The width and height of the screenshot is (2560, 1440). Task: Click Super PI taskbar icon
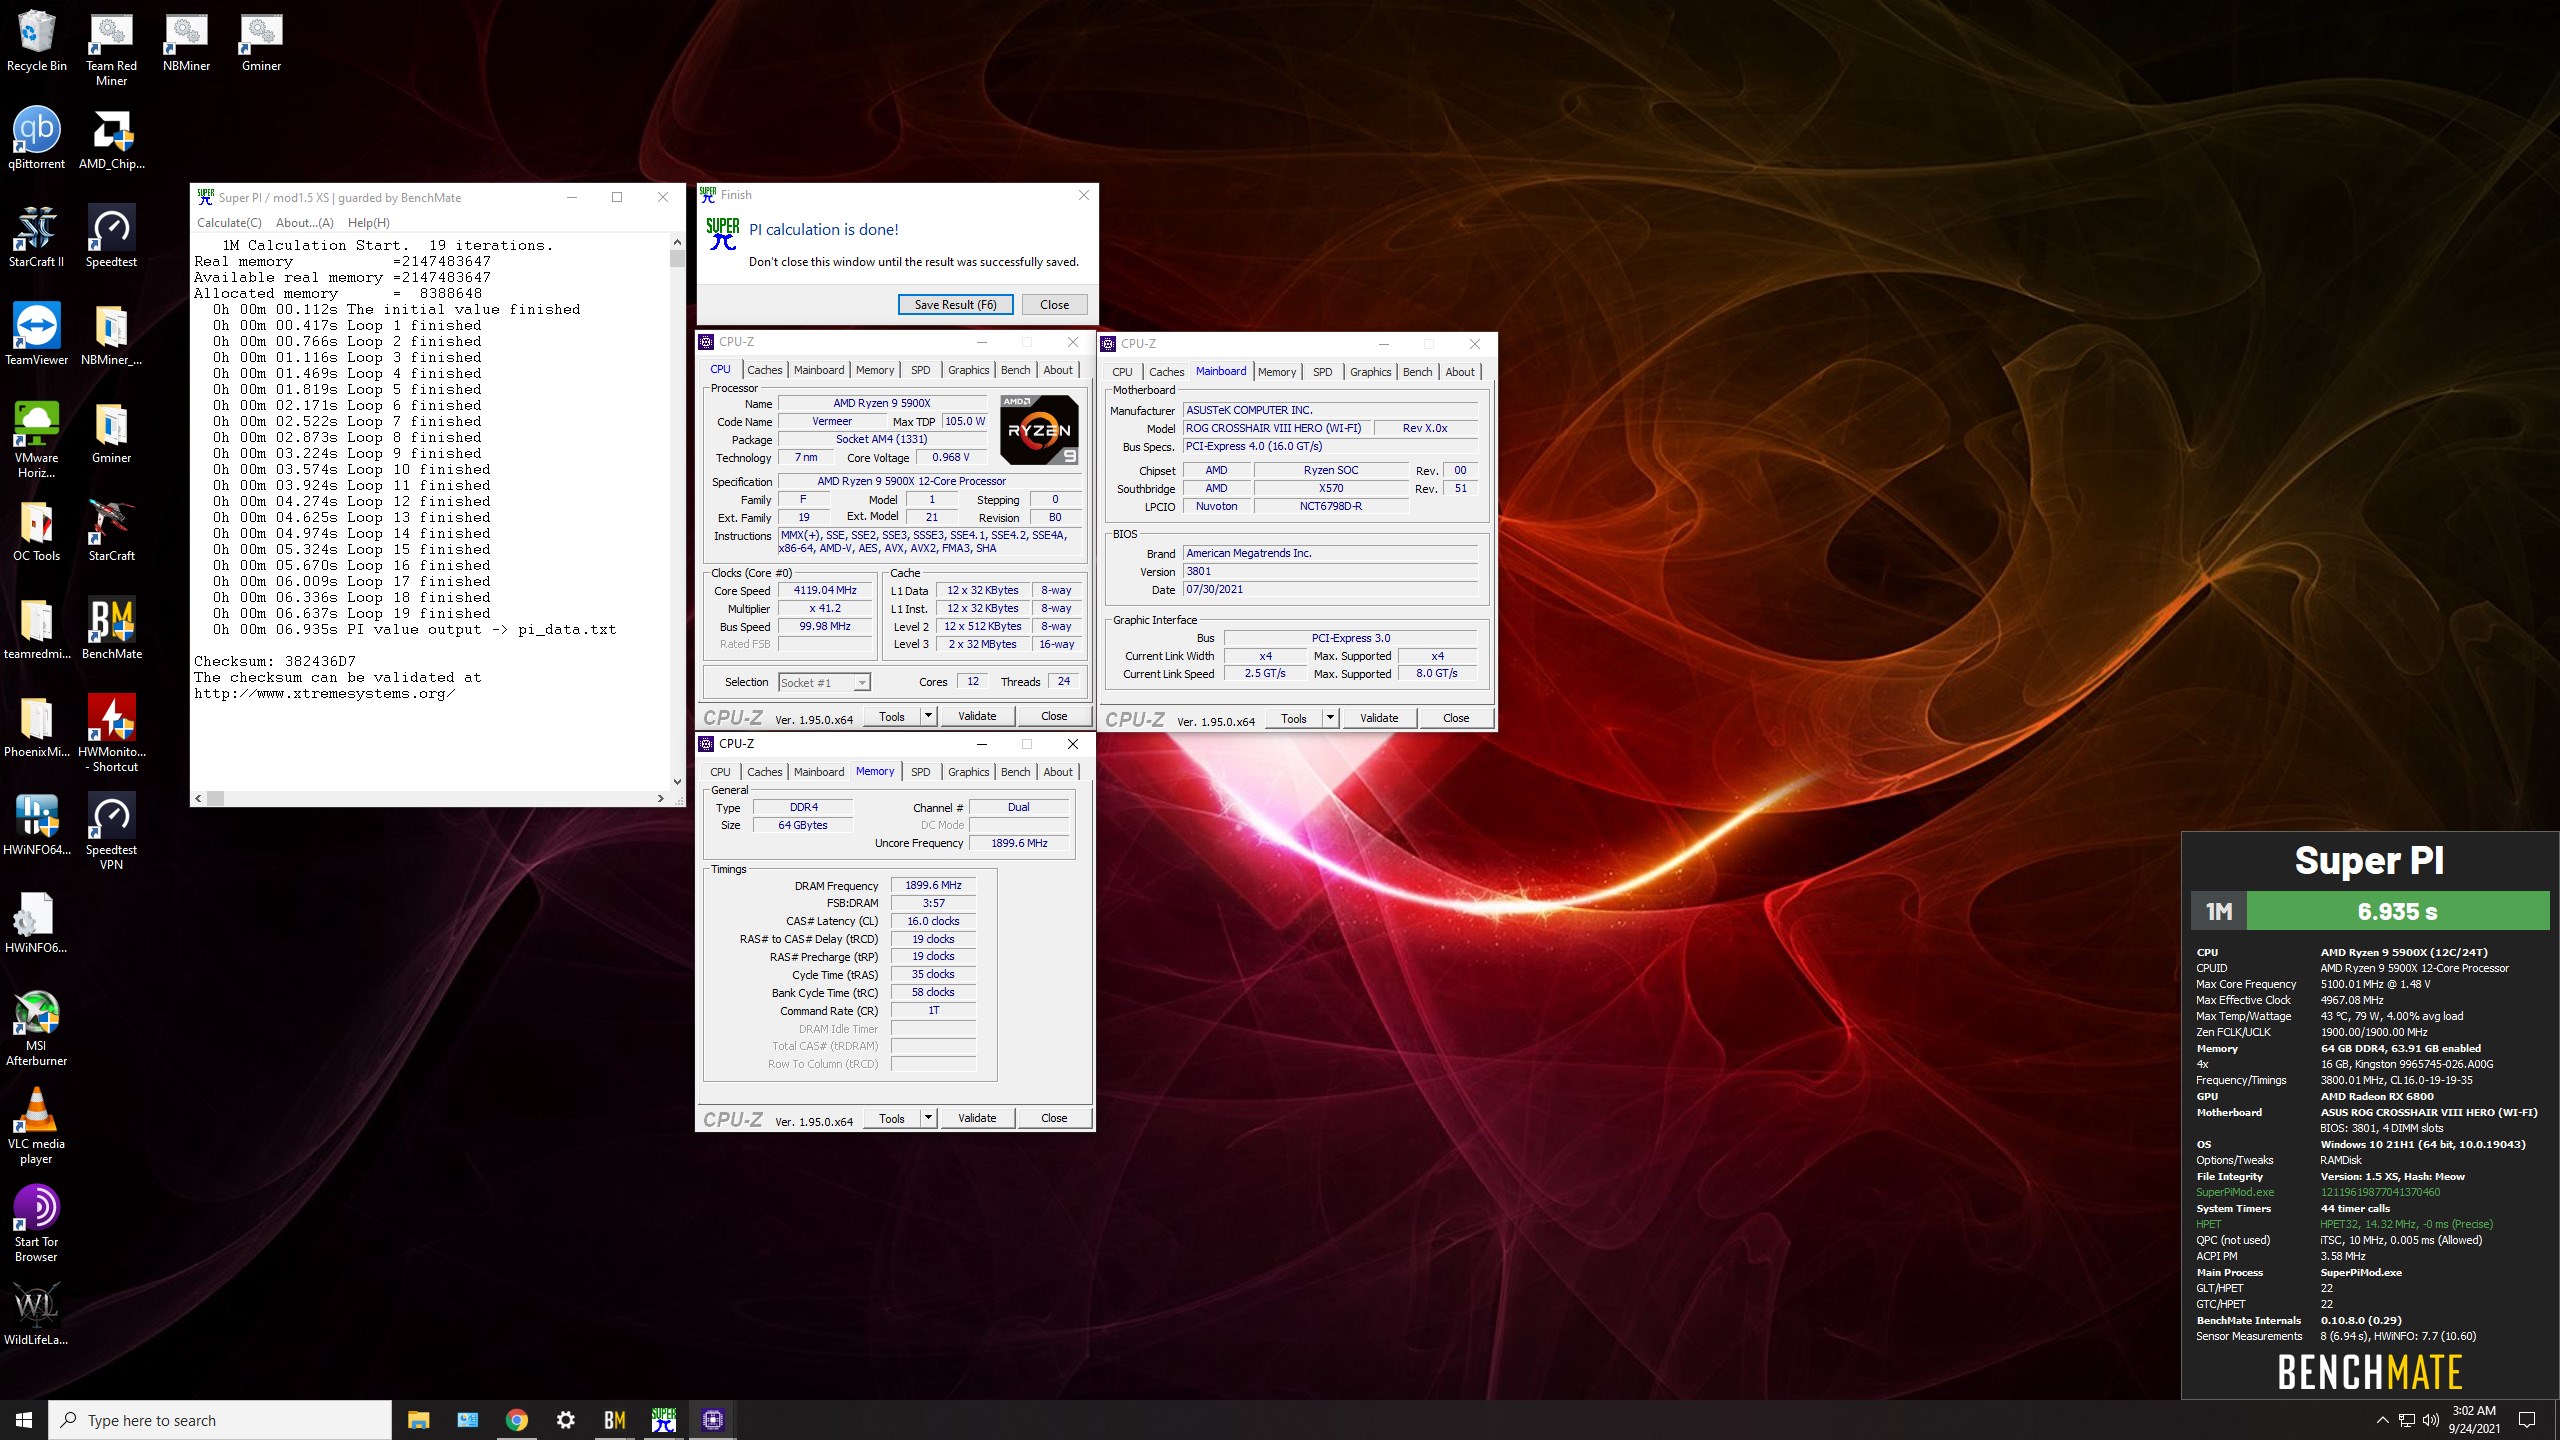tap(663, 1420)
